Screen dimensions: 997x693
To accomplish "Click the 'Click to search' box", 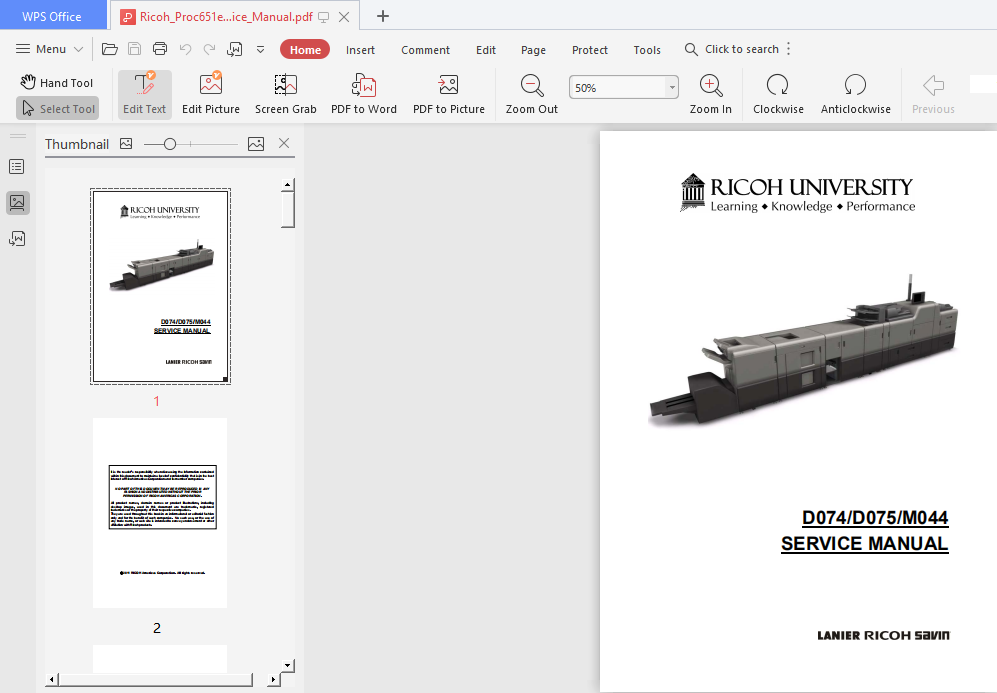I will pos(732,49).
